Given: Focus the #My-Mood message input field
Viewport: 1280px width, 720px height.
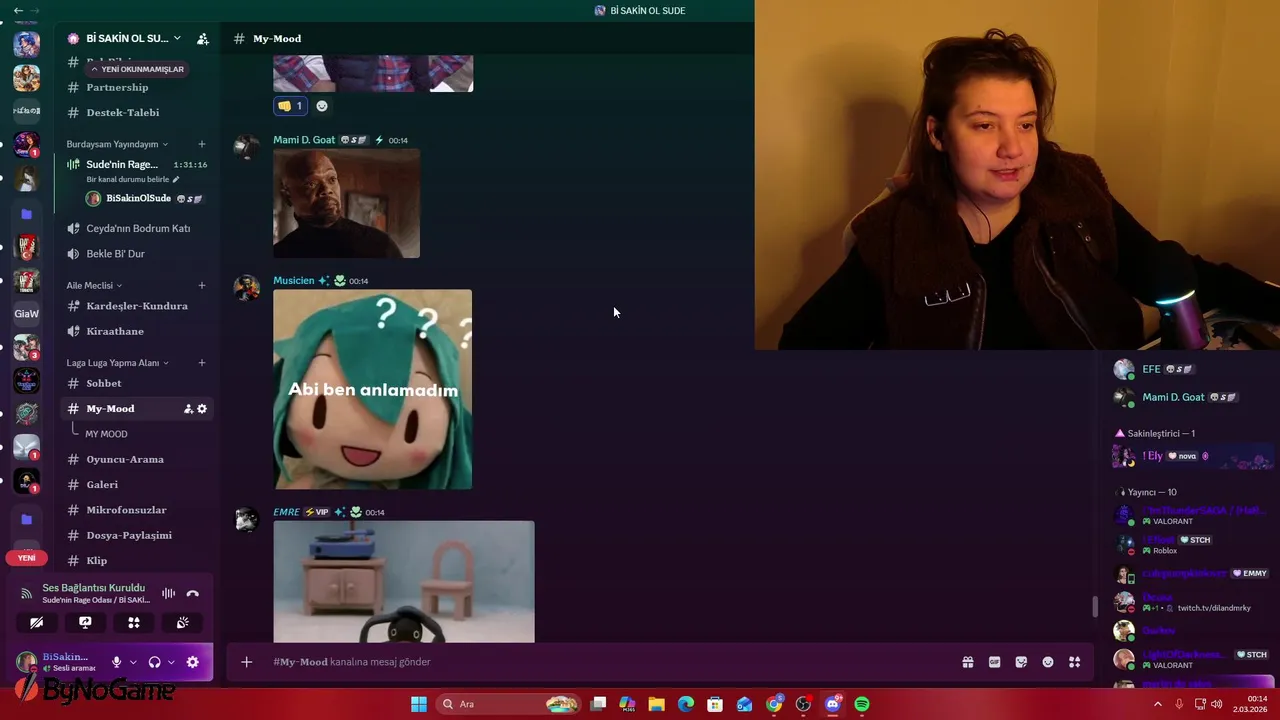Looking at the screenshot, I should (610, 662).
